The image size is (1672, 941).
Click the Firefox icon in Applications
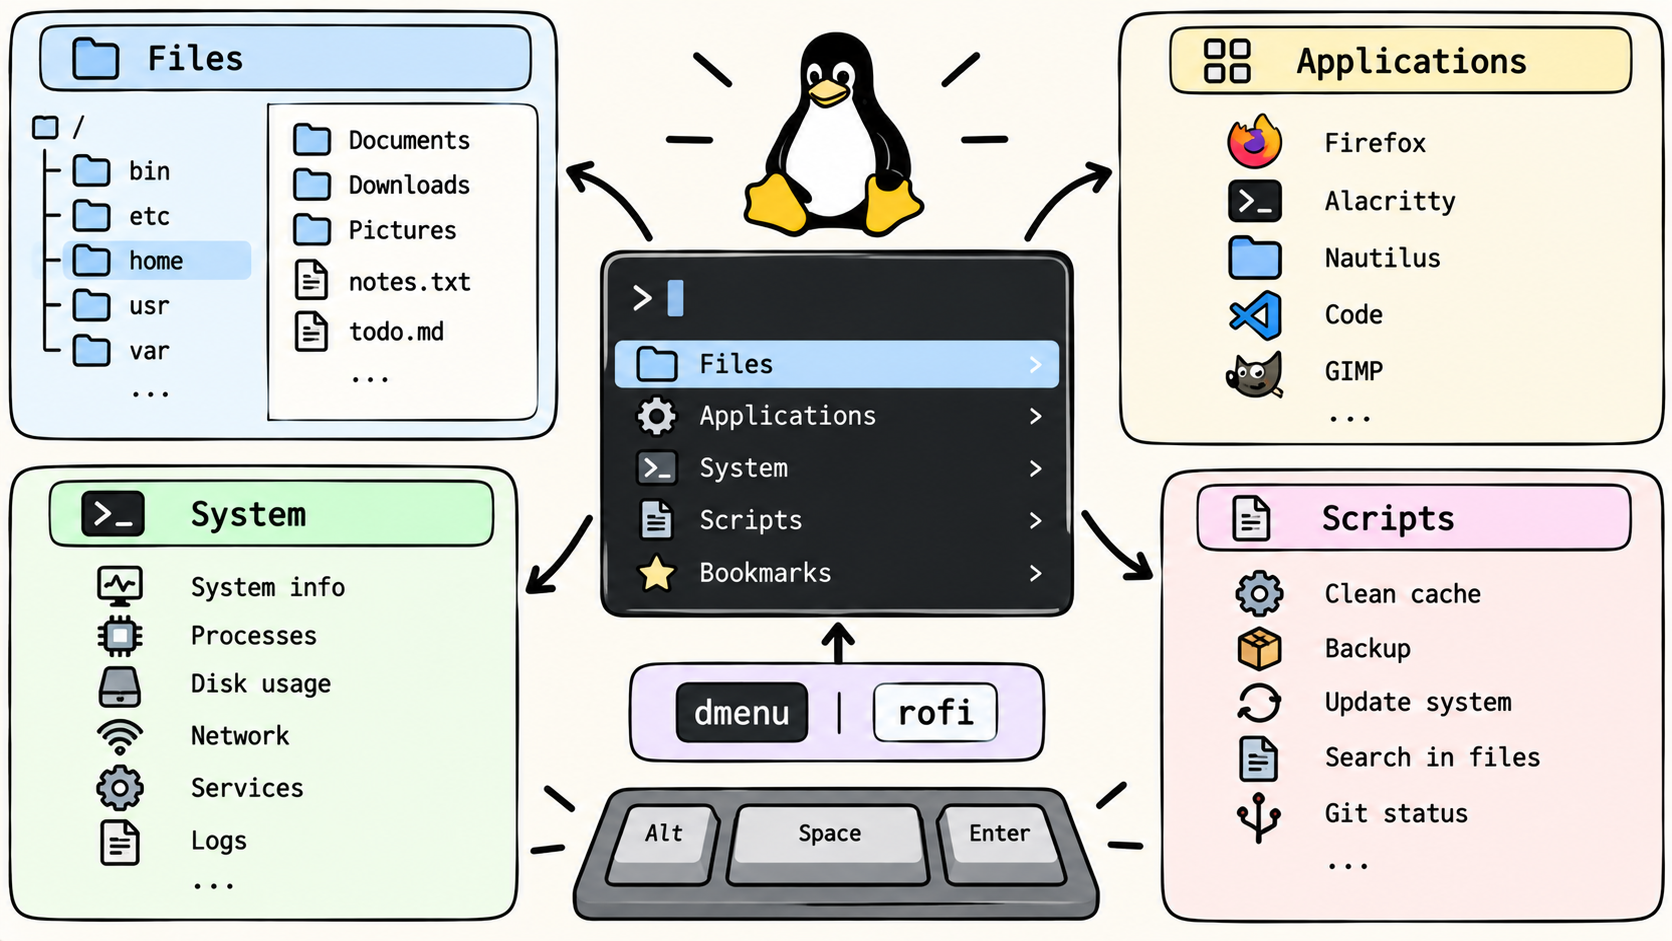click(1255, 141)
